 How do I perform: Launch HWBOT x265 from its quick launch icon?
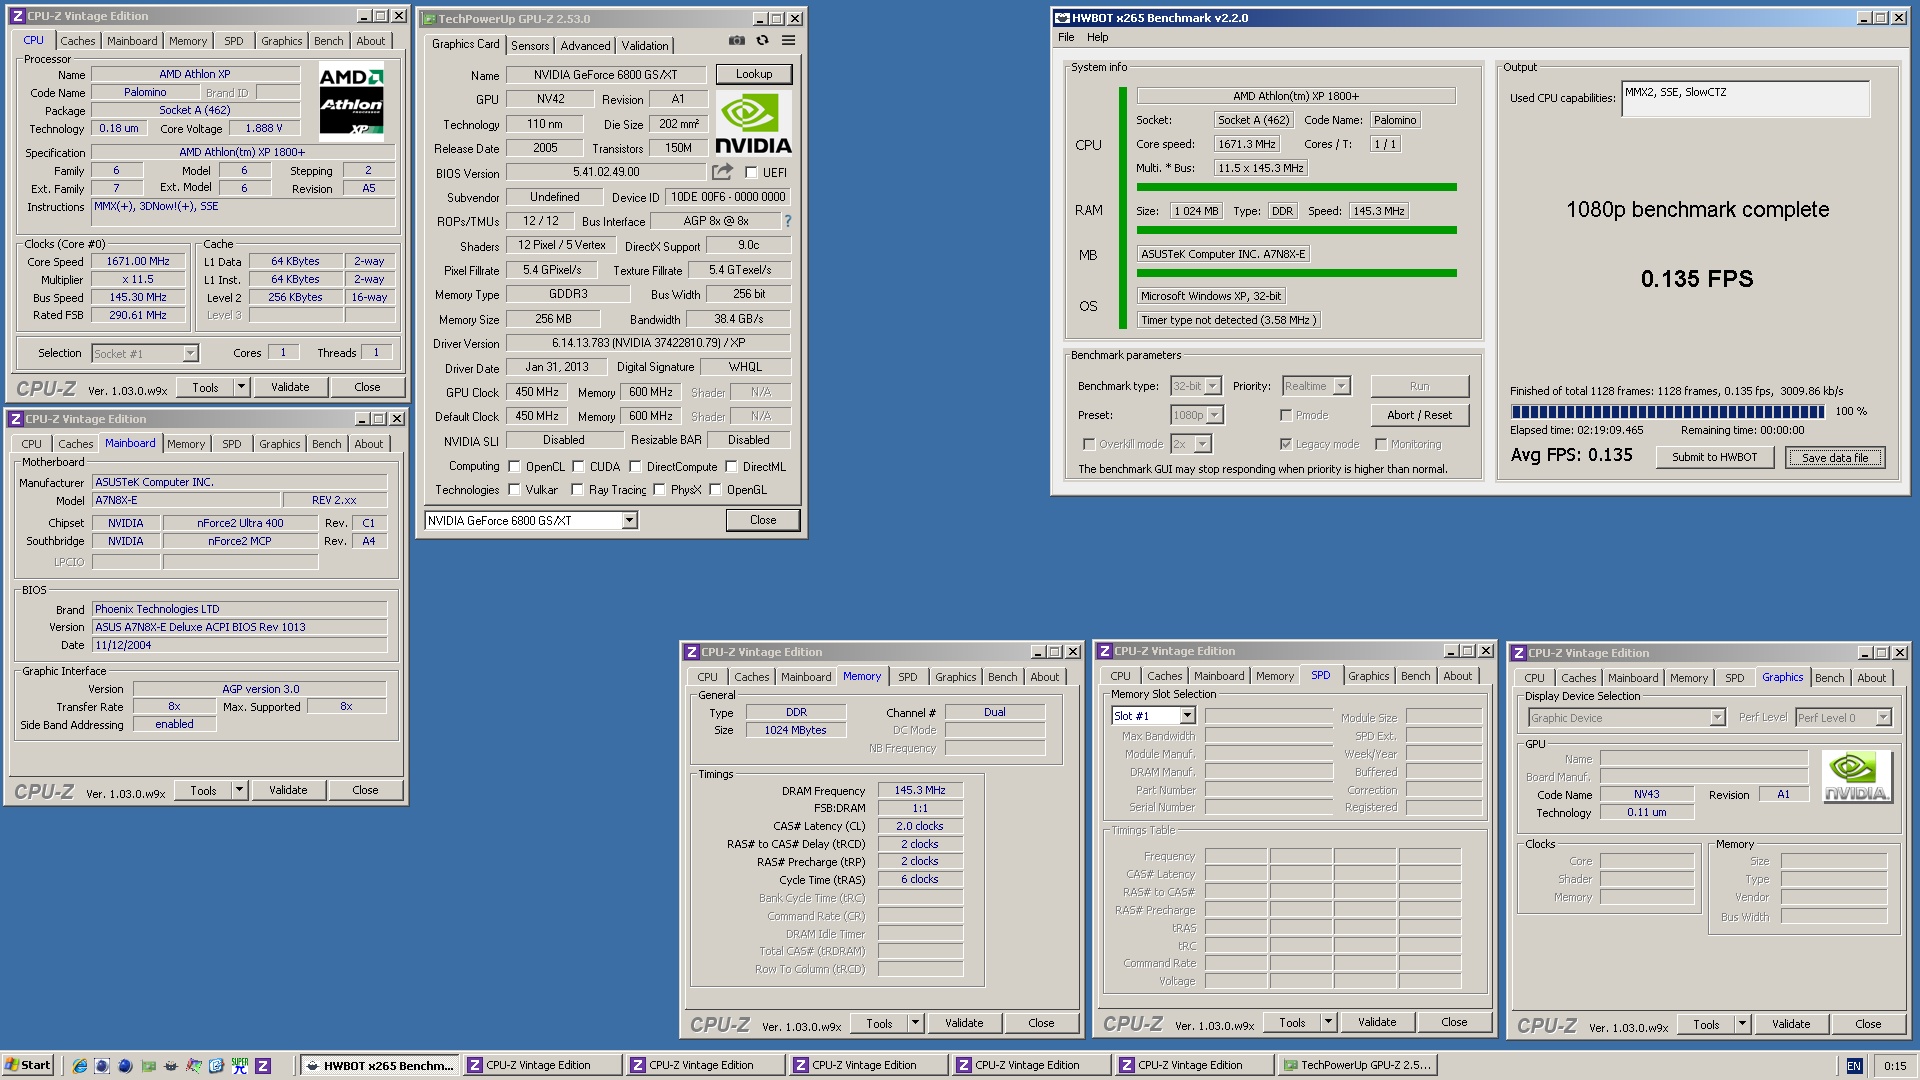171,1066
